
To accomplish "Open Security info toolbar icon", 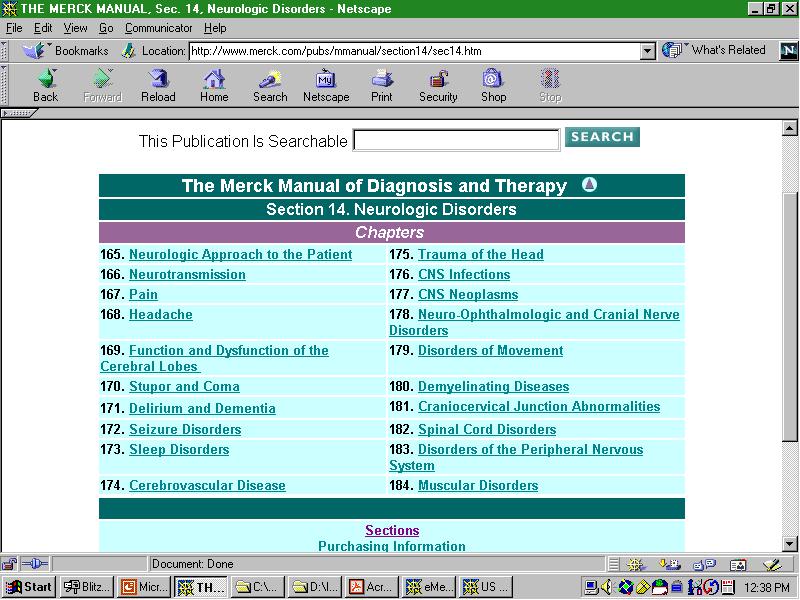I will point(438,79).
